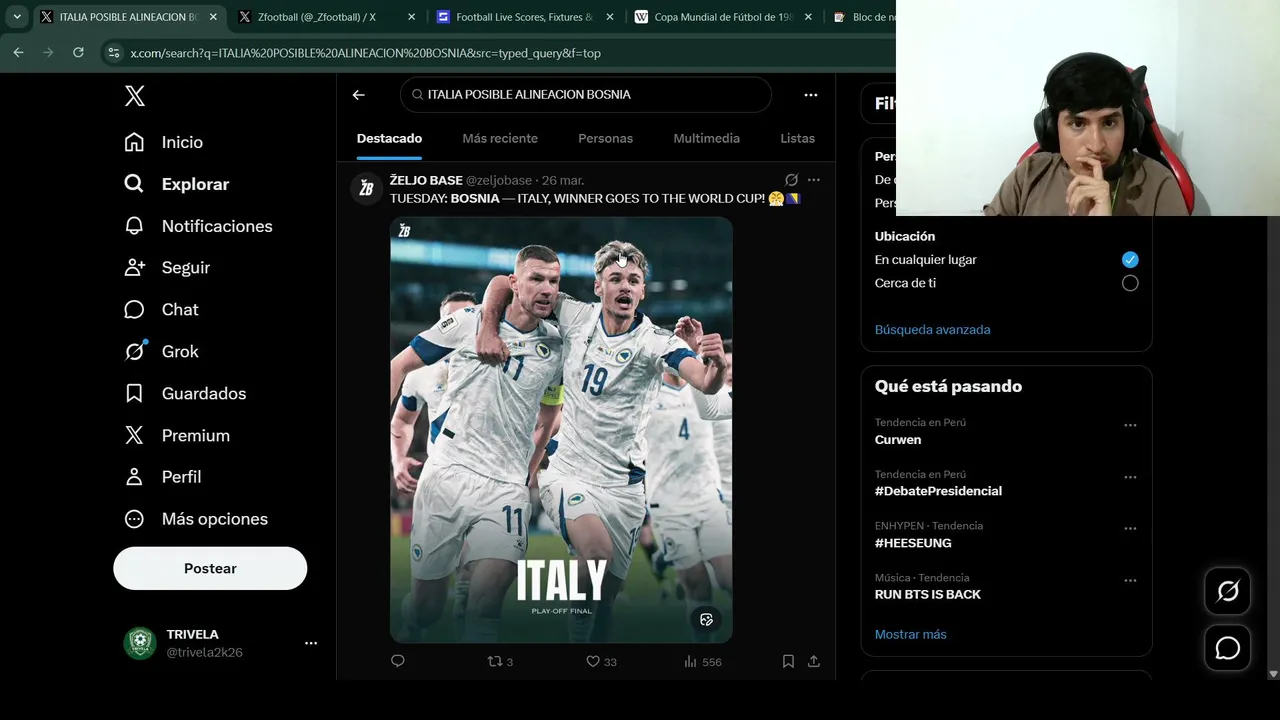
Task: Click browser forward button
Action: click(48, 52)
